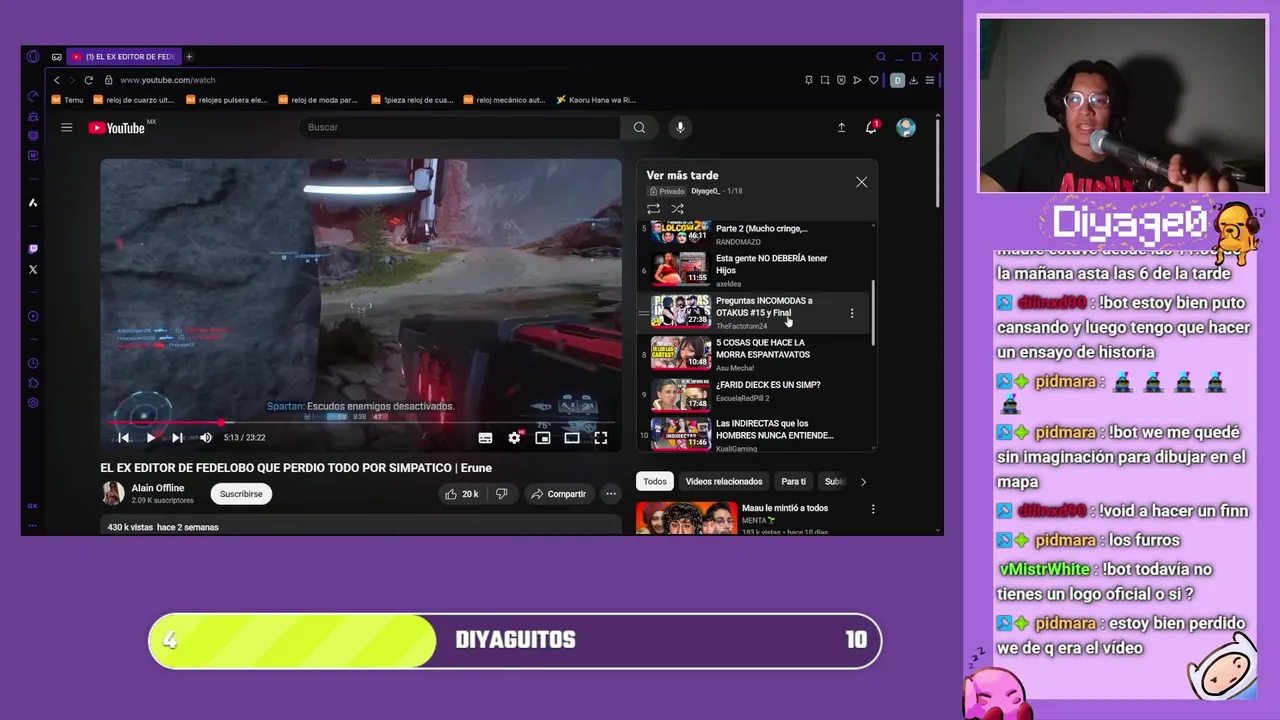Viewport: 1280px width, 720px height.
Task: Toggle video subtitles
Action: click(x=485, y=437)
